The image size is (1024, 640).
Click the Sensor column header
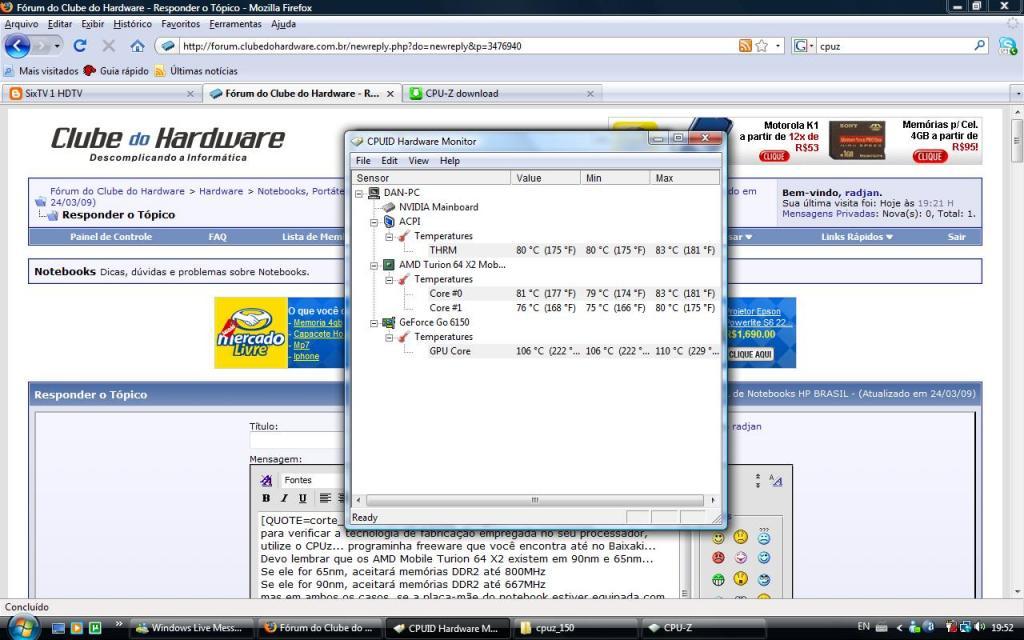click(x=431, y=178)
